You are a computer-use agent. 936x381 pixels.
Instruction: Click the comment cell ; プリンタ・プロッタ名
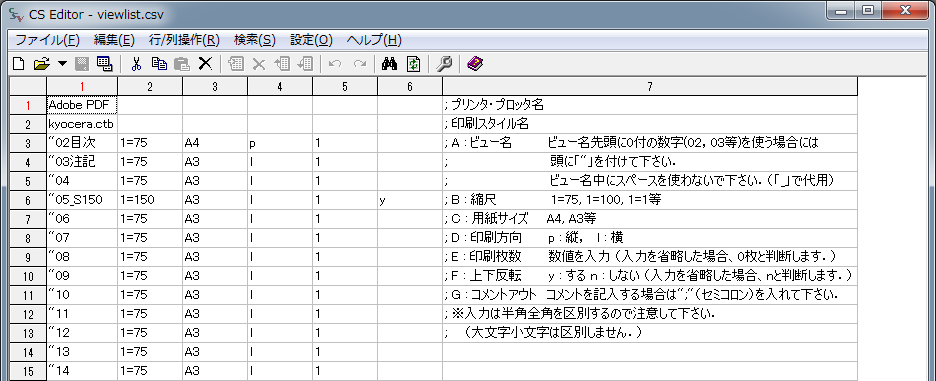(x=650, y=105)
